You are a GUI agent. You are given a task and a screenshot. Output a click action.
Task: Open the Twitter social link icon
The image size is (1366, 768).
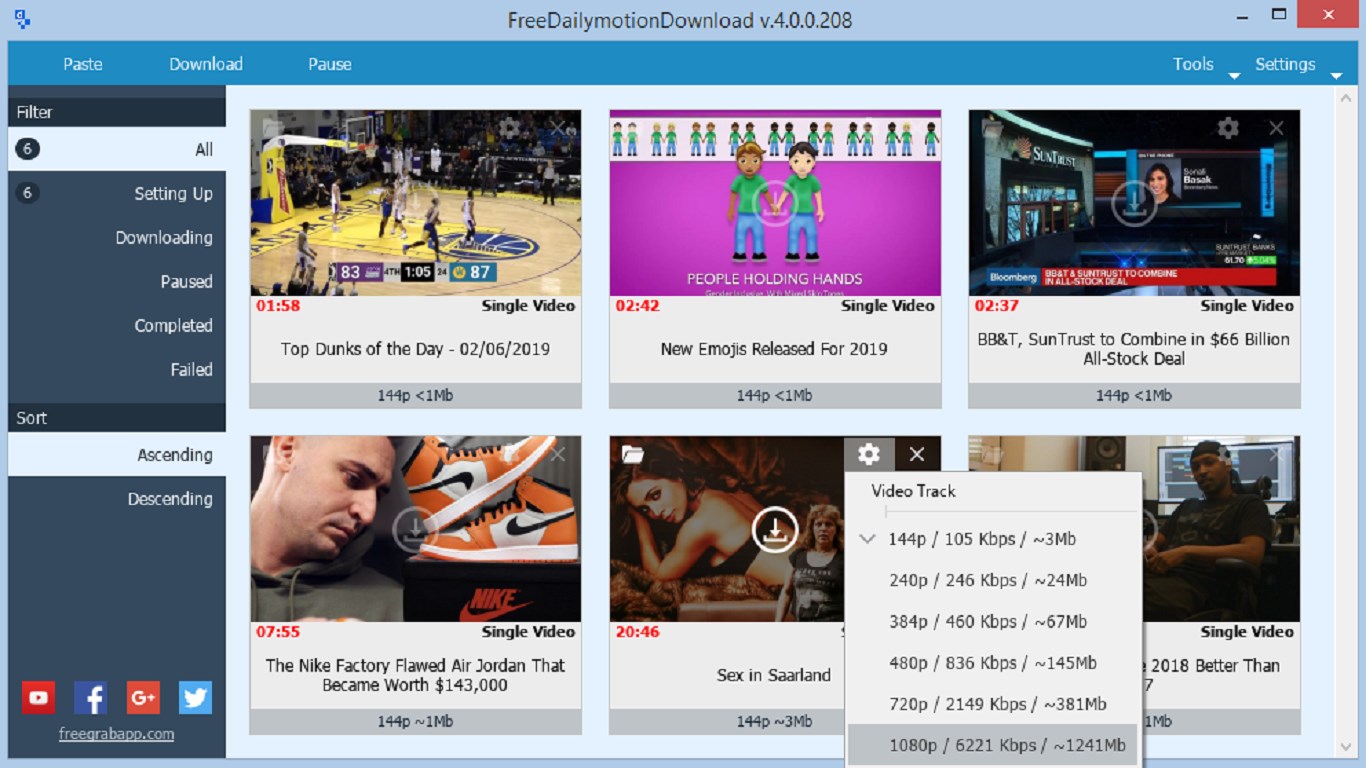click(195, 697)
